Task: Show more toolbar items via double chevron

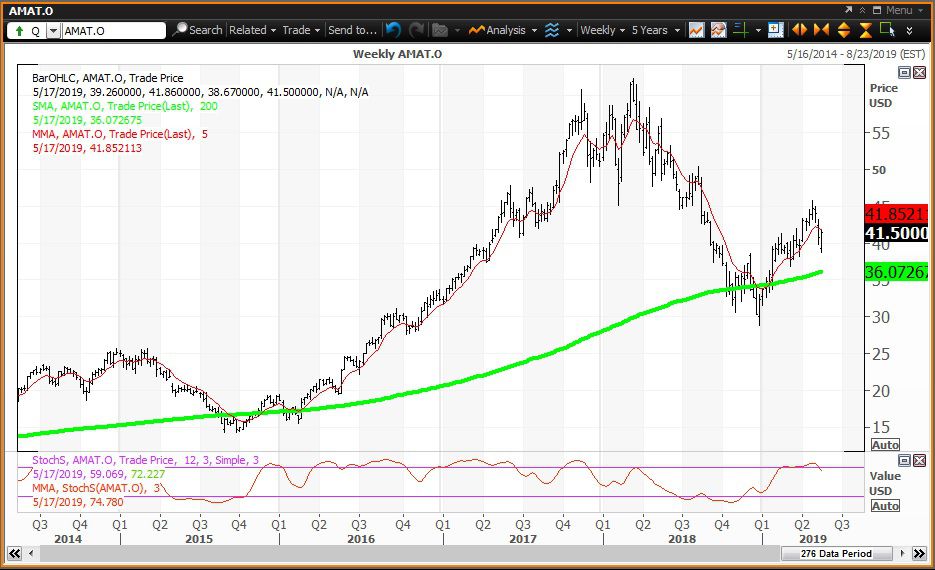Action: [909, 30]
